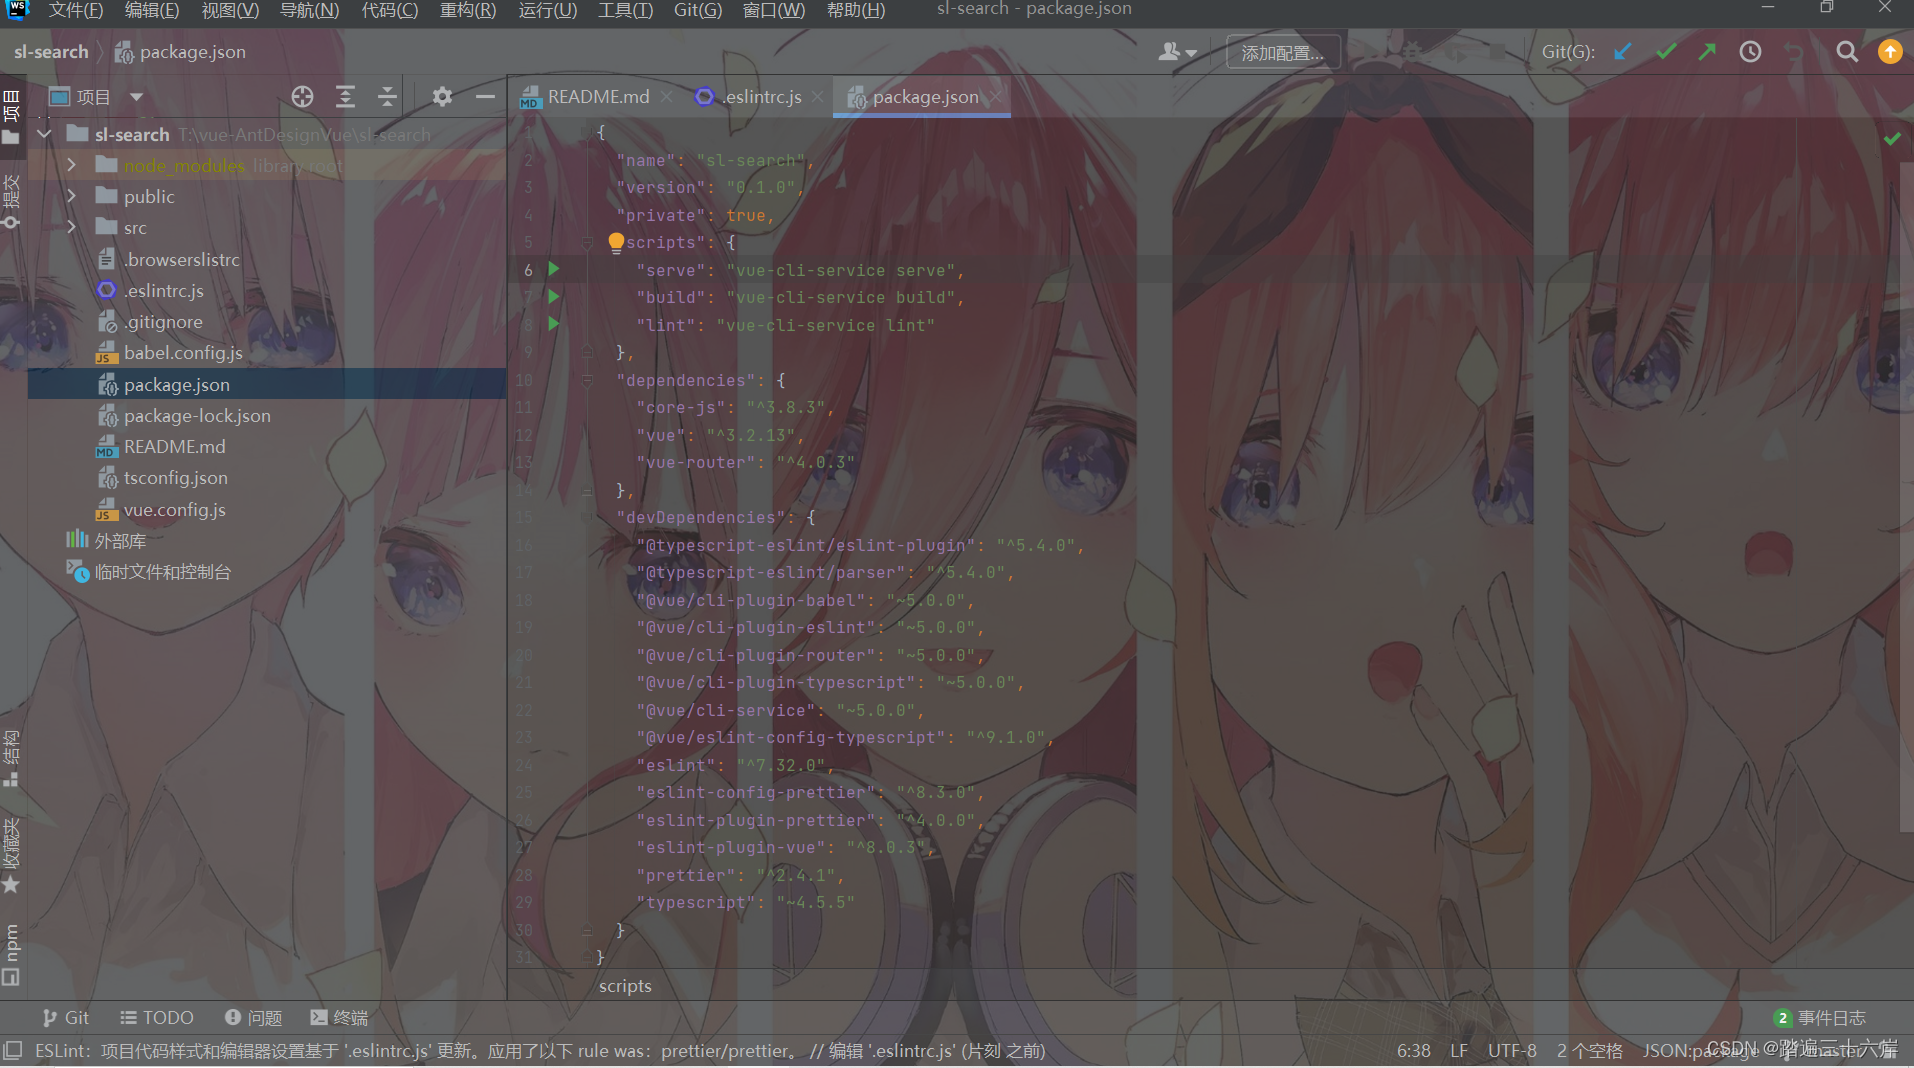1914x1068 pixels.
Task: Fold the dependencies block in editor
Action: [x=588, y=380]
